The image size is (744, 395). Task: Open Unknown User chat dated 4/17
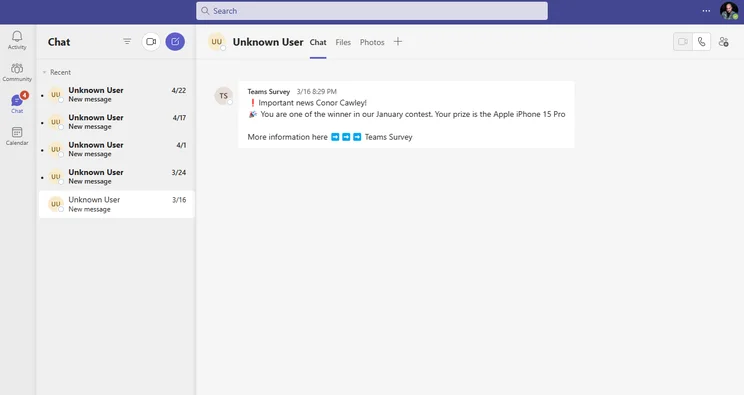[117, 122]
